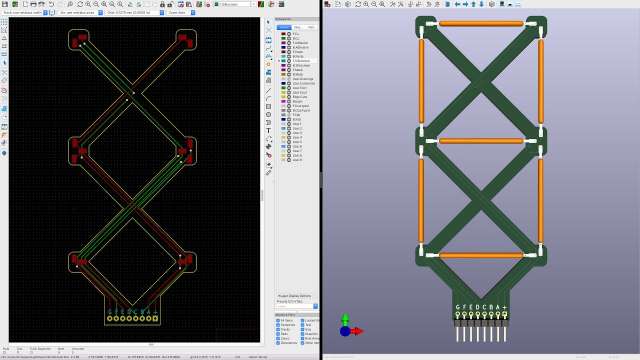The image size is (640, 360).
Task: Pick the Draw Rectangle tool
Action: point(268,107)
